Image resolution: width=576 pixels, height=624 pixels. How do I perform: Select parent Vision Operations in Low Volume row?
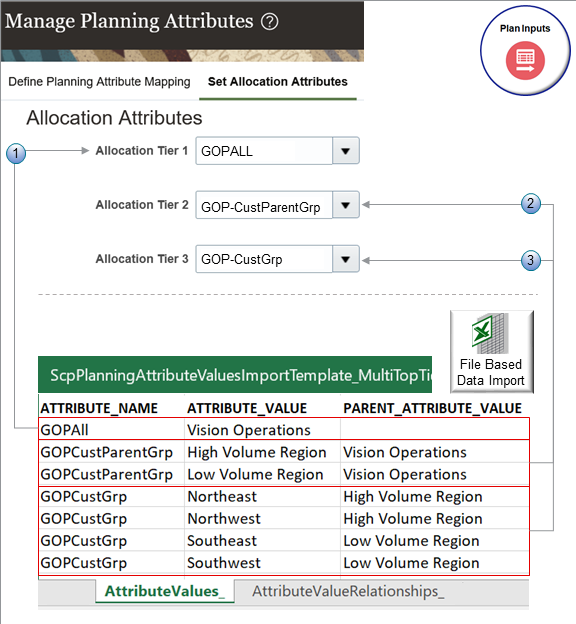click(x=435, y=474)
